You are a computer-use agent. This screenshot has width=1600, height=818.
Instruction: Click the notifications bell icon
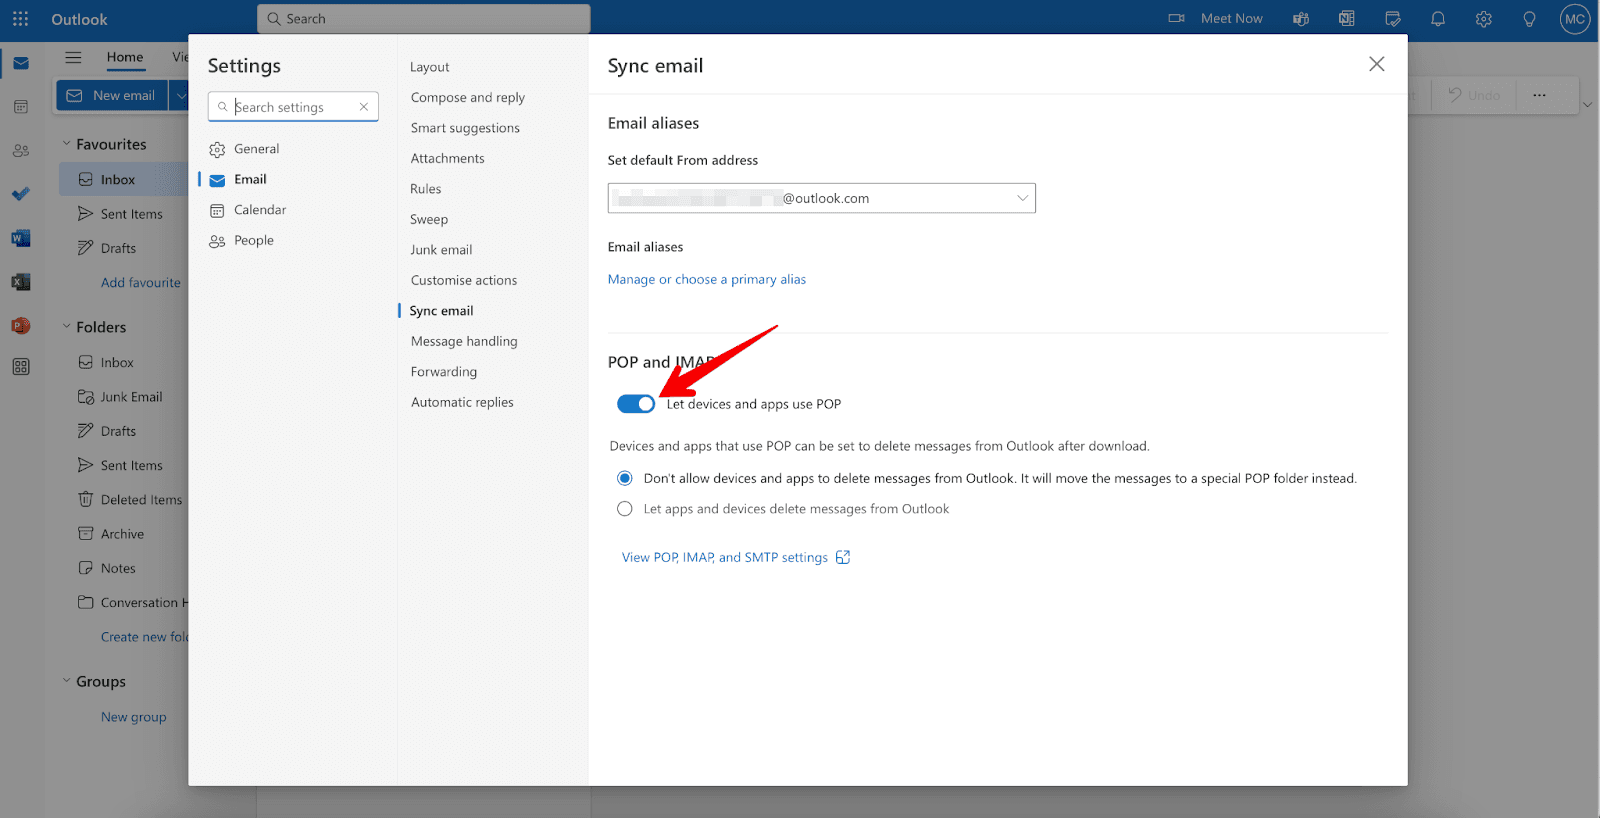pos(1438,19)
